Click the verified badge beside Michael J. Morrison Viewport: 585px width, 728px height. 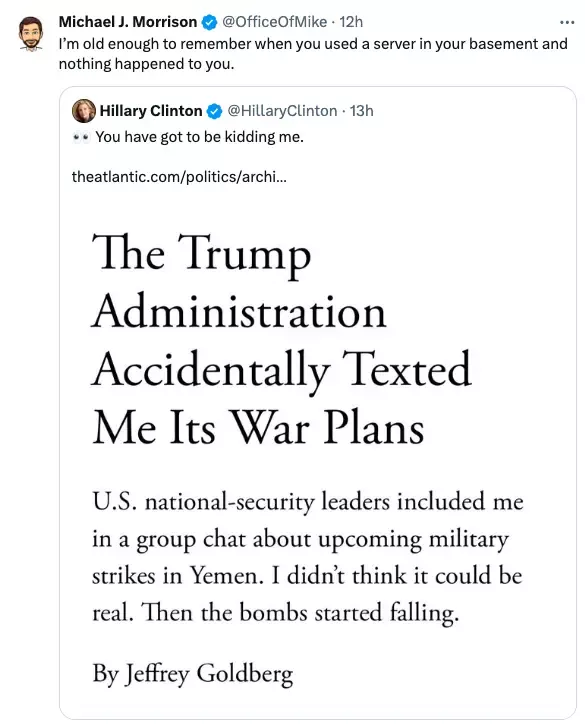(x=210, y=22)
